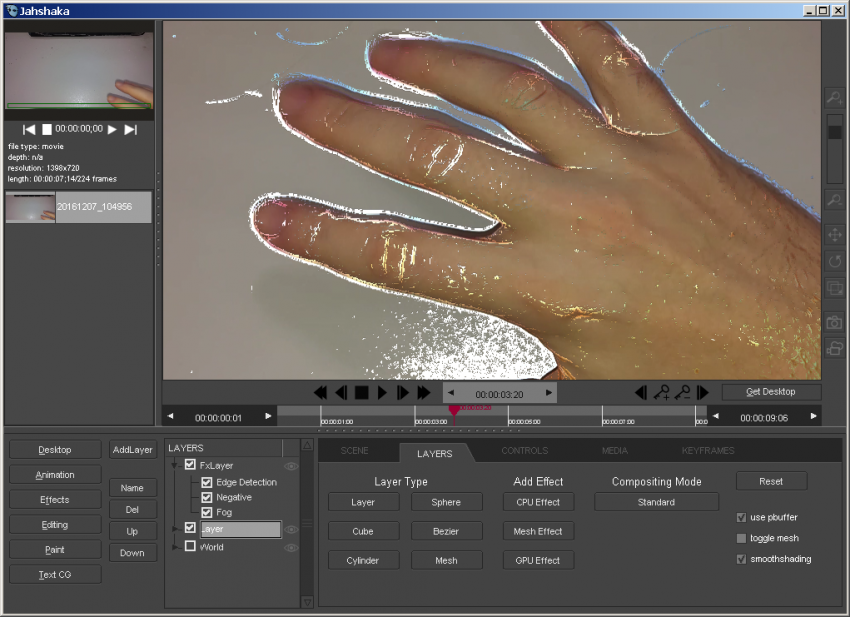The height and width of the screenshot is (617, 850).
Task: Set layer type to Sphere
Action: point(446,502)
